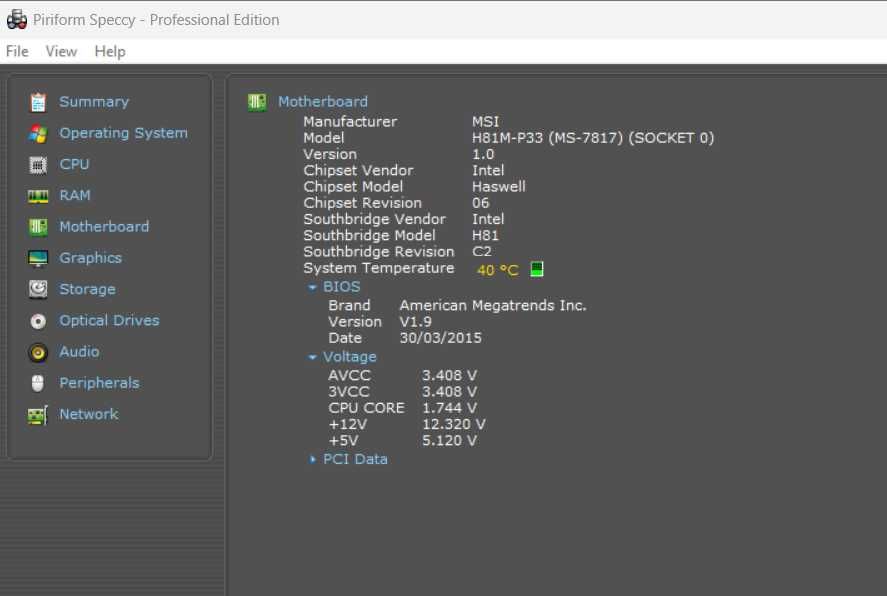Click the Motherboard icon in the sidebar
887x596 pixels.
coord(38,227)
